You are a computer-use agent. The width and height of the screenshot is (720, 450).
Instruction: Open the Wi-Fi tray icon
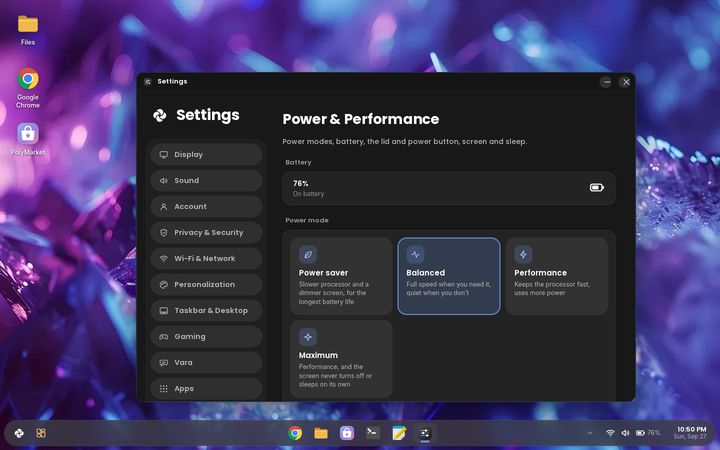[x=610, y=433]
